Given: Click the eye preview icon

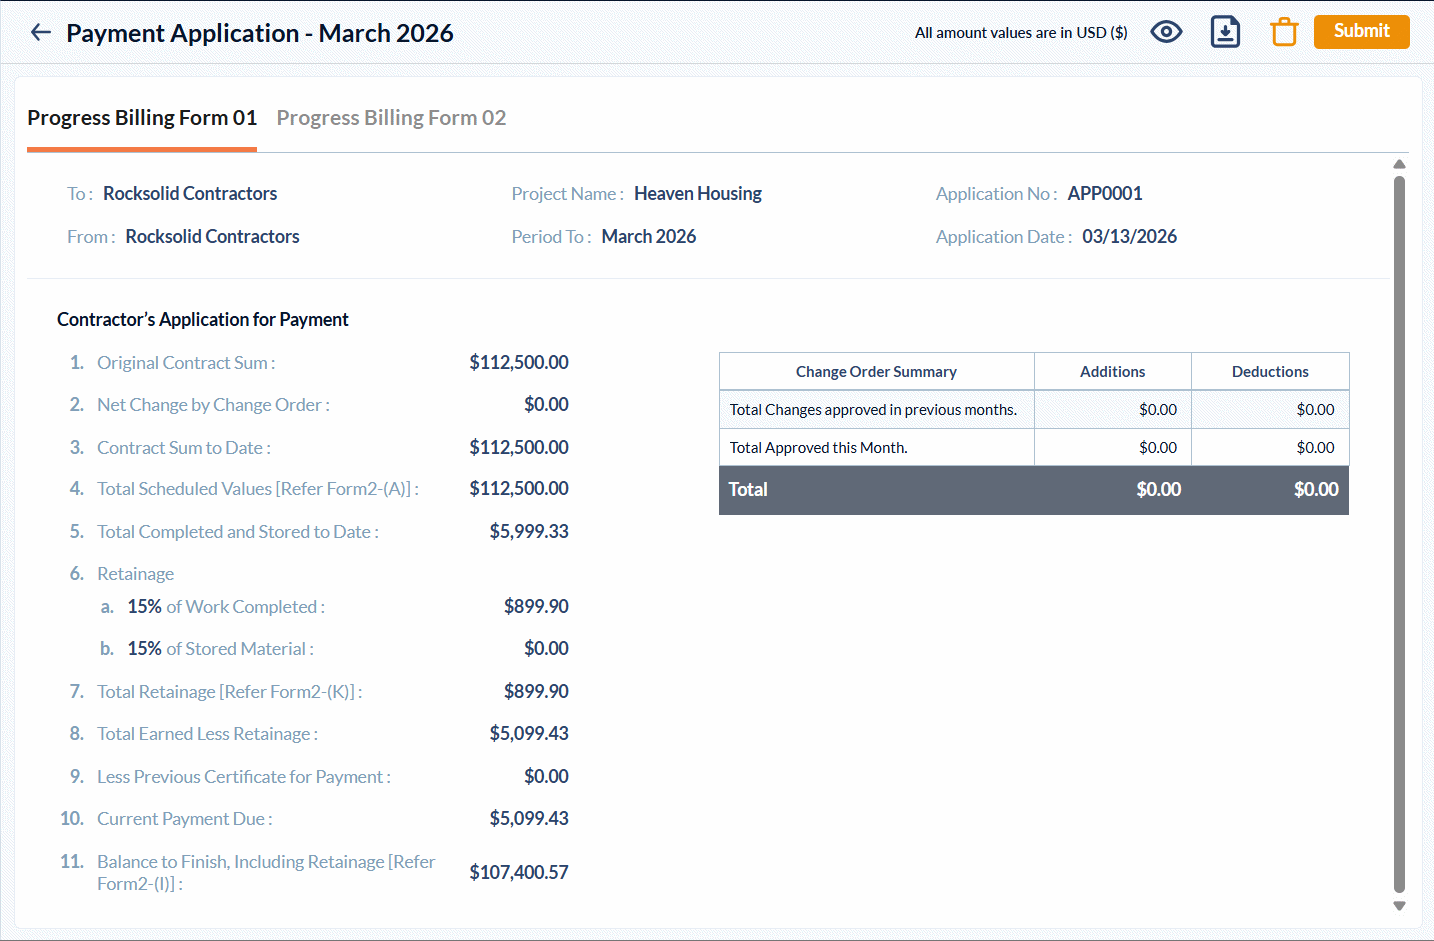Looking at the screenshot, I should 1166,32.
